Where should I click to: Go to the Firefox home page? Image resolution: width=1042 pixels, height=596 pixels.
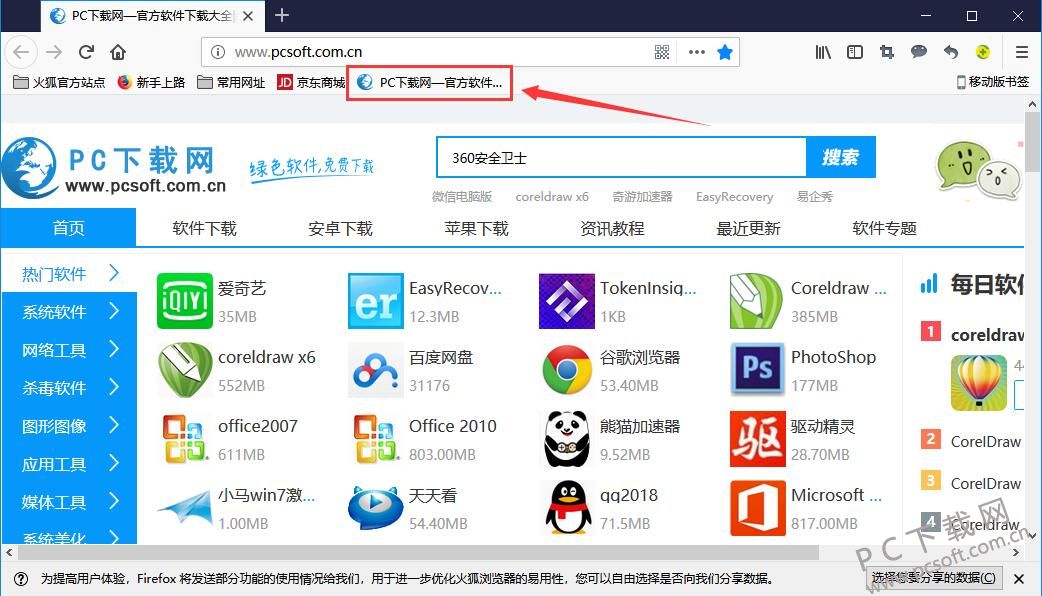tap(118, 52)
